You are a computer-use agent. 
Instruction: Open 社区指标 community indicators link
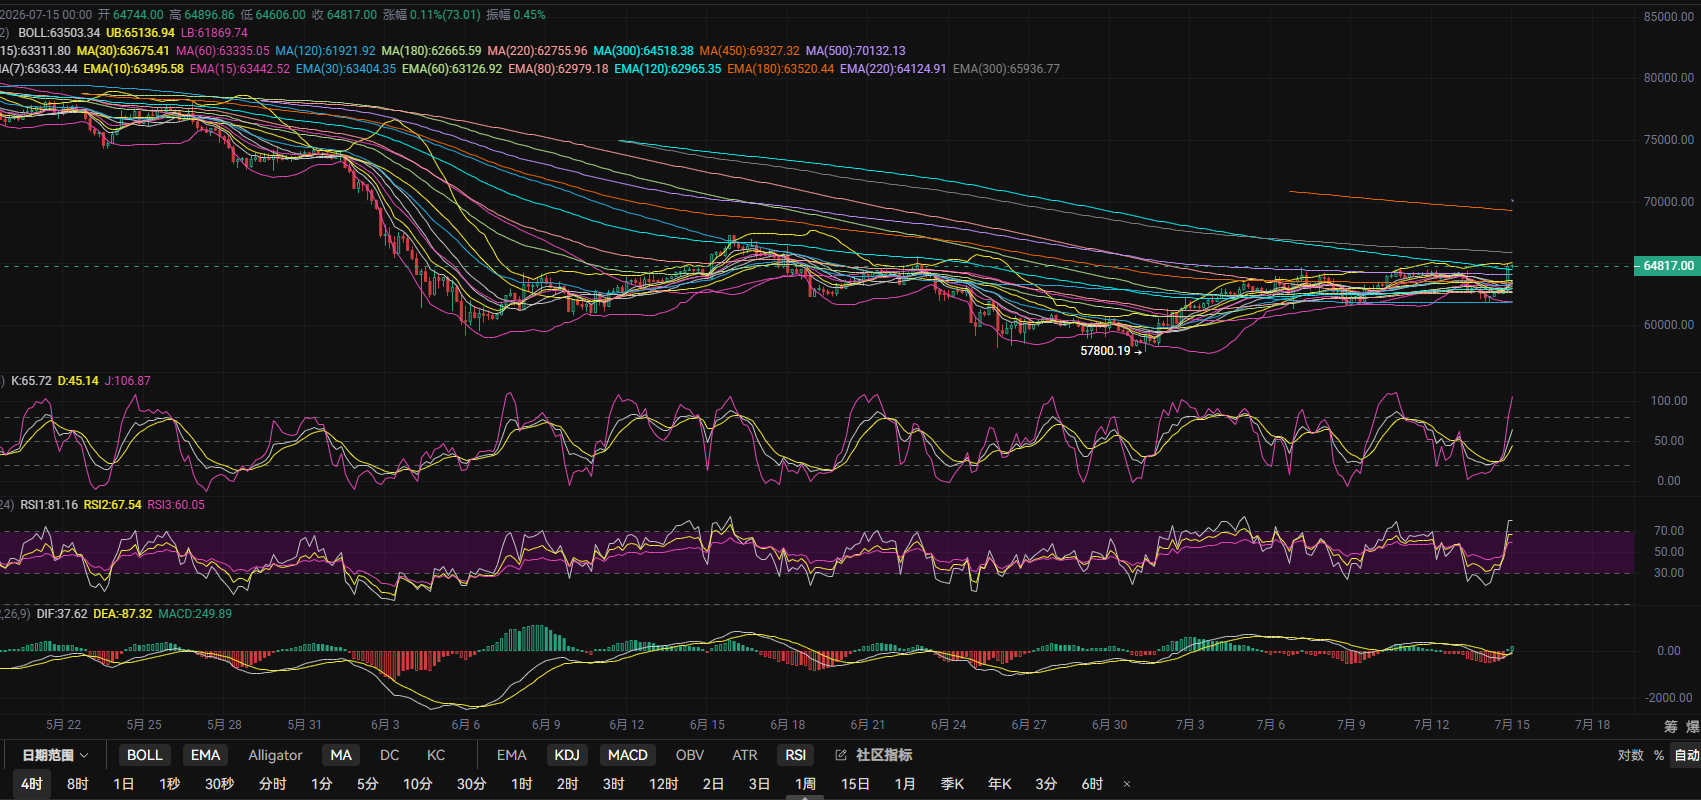[884, 755]
